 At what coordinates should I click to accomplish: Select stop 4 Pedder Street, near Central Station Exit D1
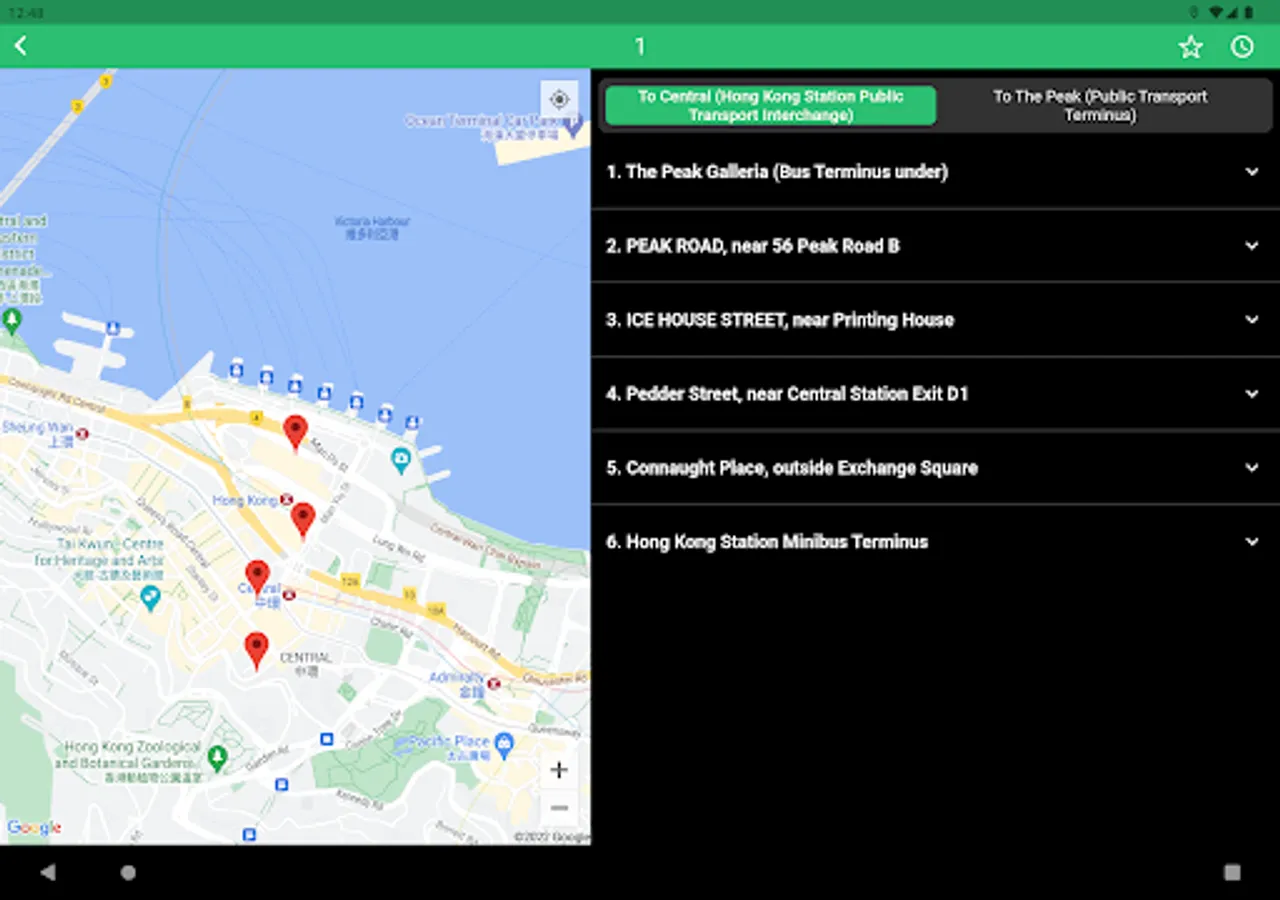point(787,394)
